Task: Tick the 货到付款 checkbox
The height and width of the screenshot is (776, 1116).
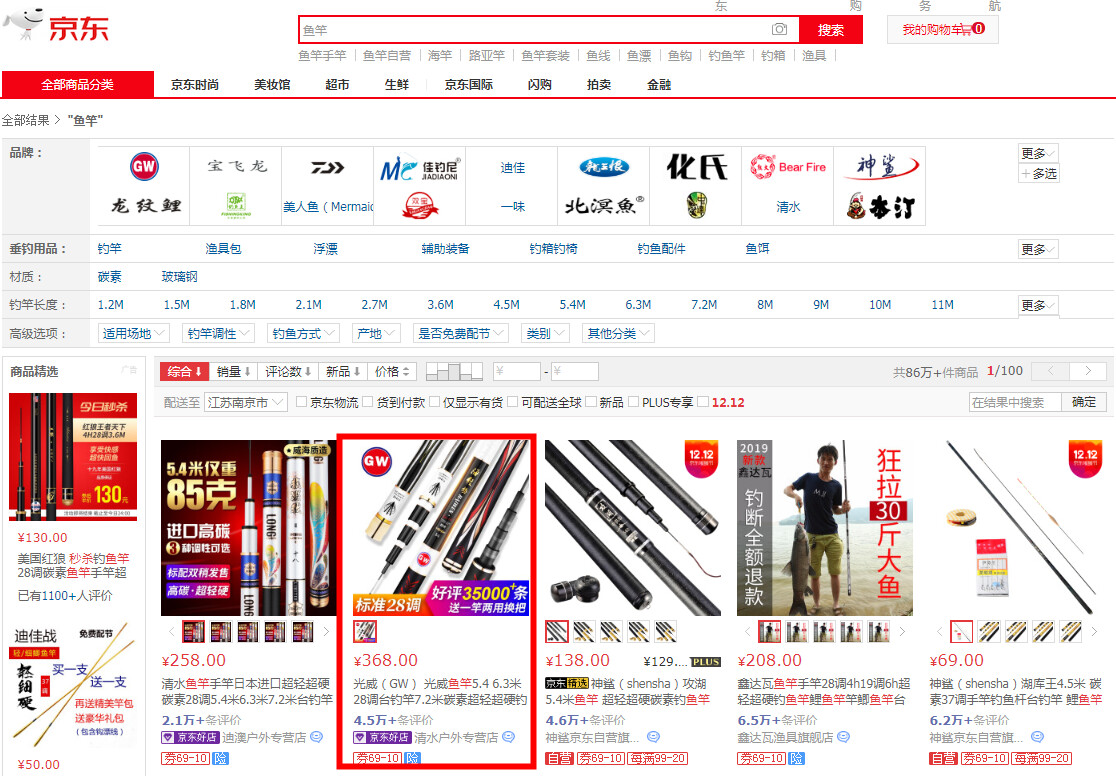Action: 367,403
